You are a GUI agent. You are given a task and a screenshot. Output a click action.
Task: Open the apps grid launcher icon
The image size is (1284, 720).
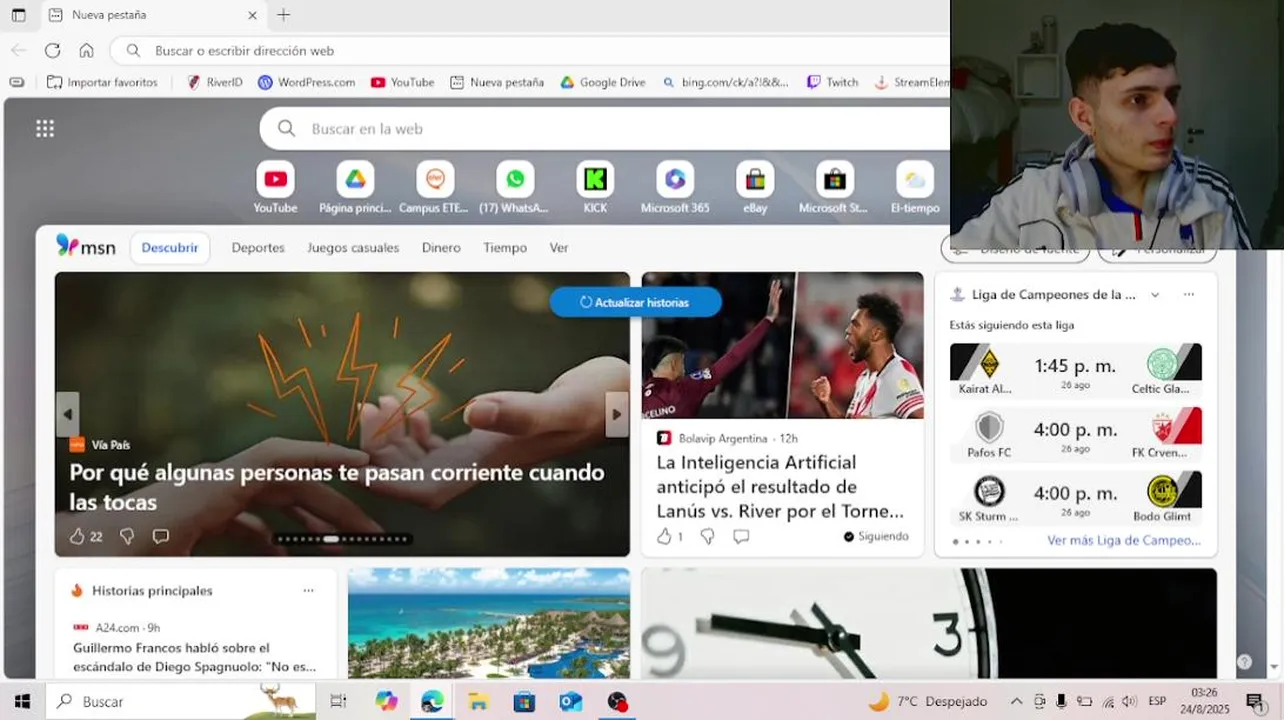[45, 128]
